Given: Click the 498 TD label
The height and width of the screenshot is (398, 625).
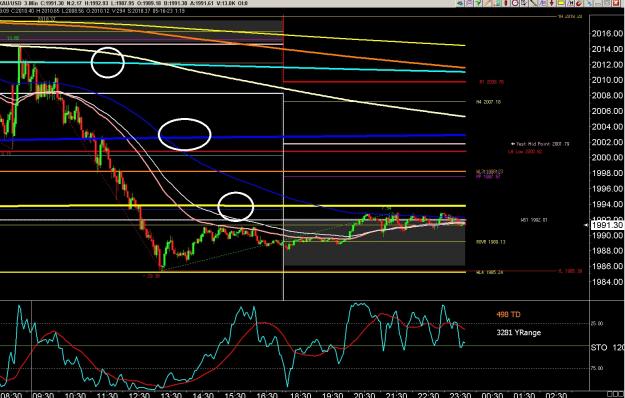Looking at the screenshot, I should 508,315.
